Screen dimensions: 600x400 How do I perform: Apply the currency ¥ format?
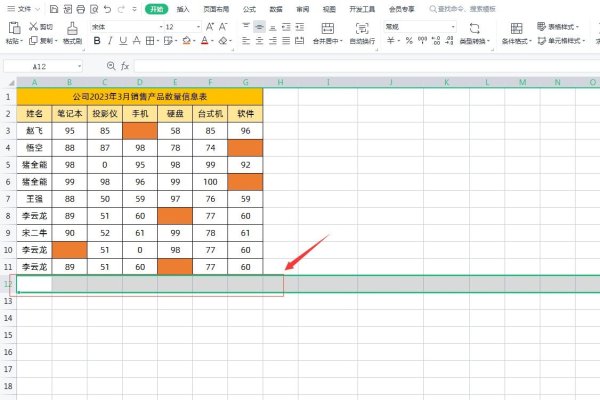(390, 41)
